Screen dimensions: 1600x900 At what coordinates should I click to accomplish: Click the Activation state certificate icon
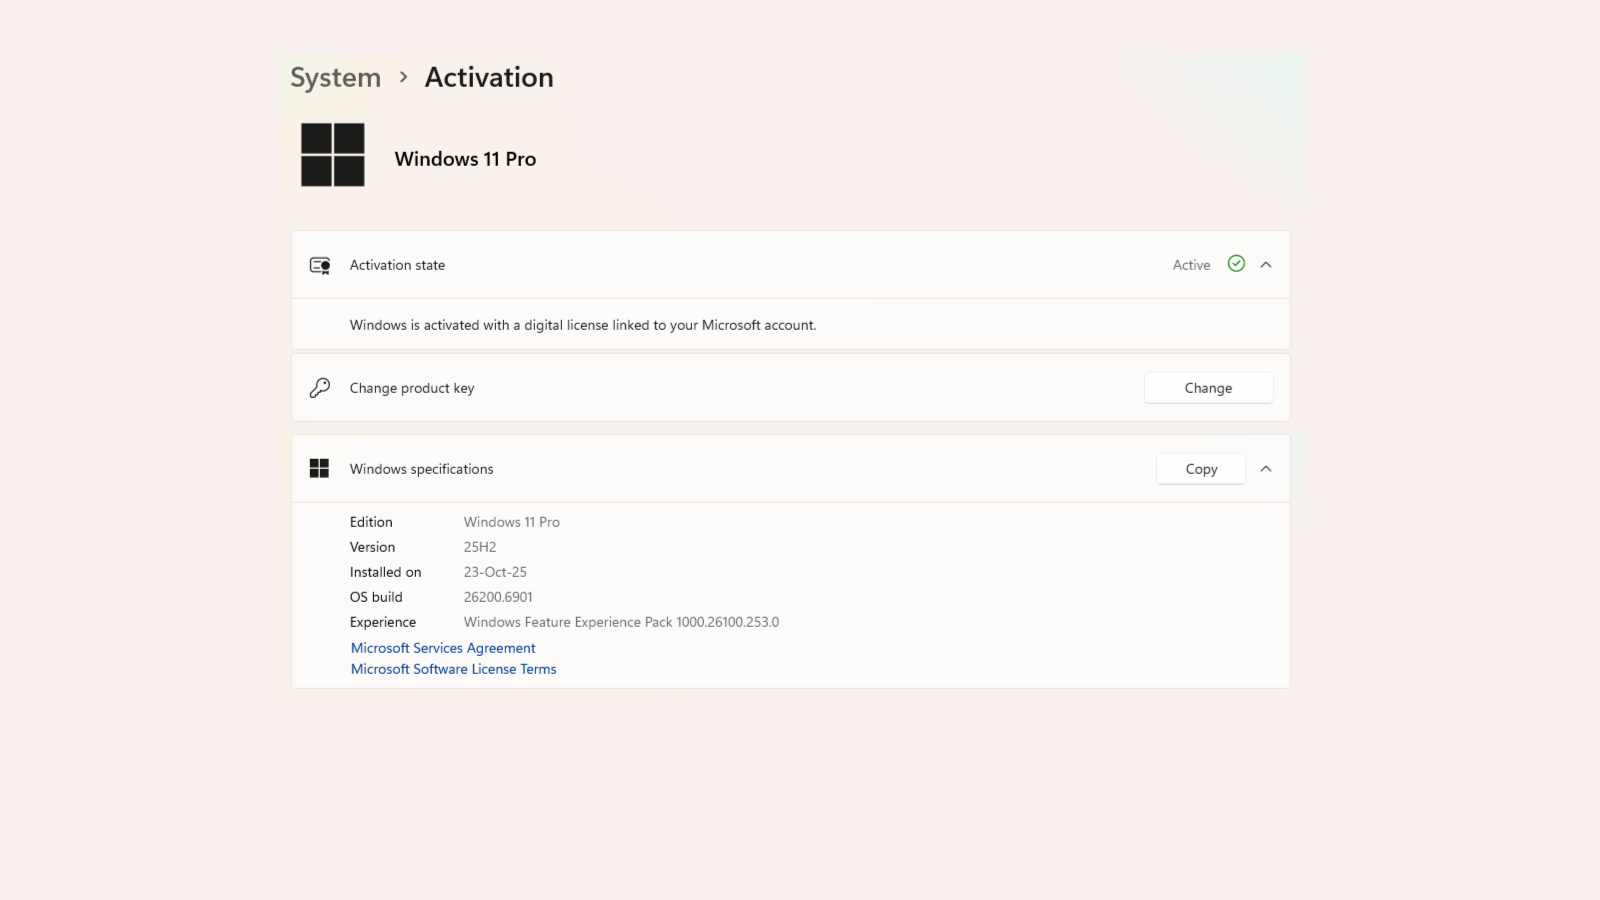[x=320, y=265]
